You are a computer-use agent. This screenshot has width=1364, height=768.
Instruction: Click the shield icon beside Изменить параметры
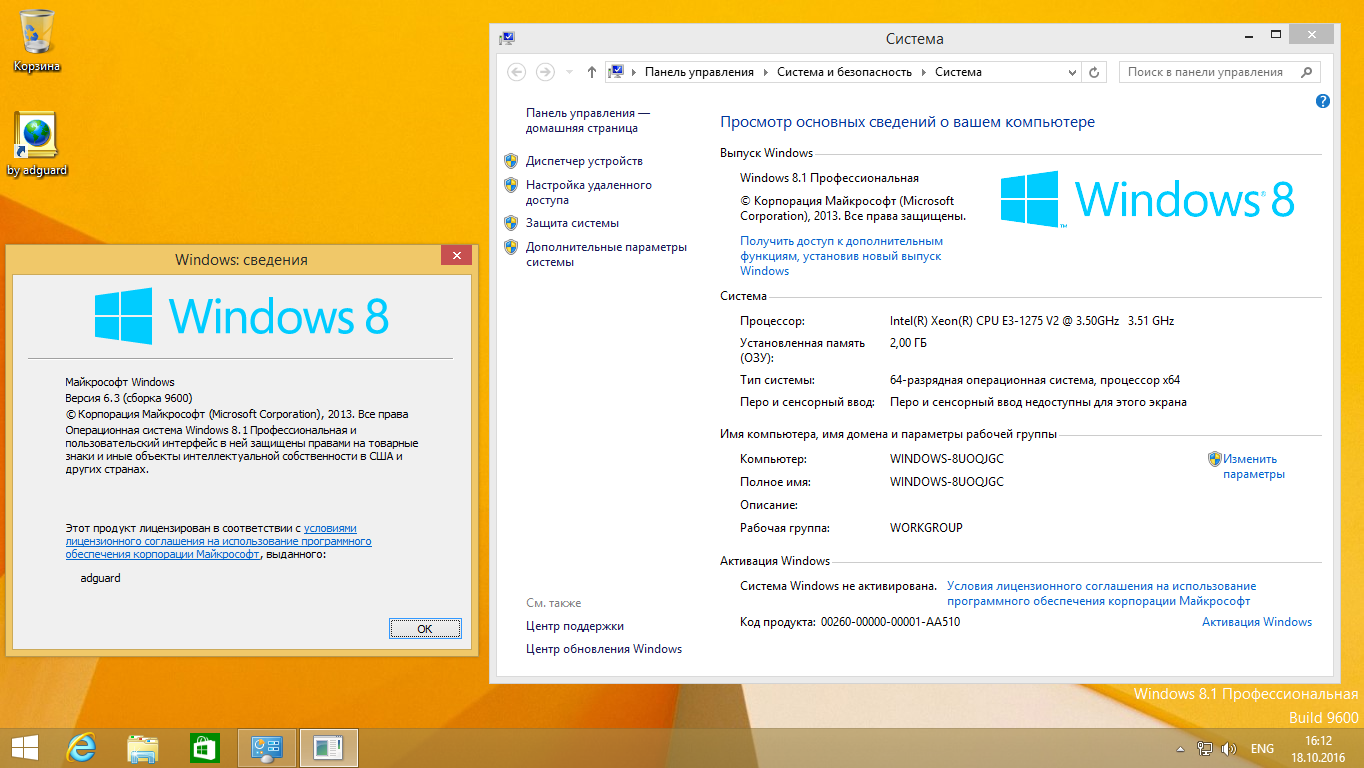click(x=1215, y=459)
